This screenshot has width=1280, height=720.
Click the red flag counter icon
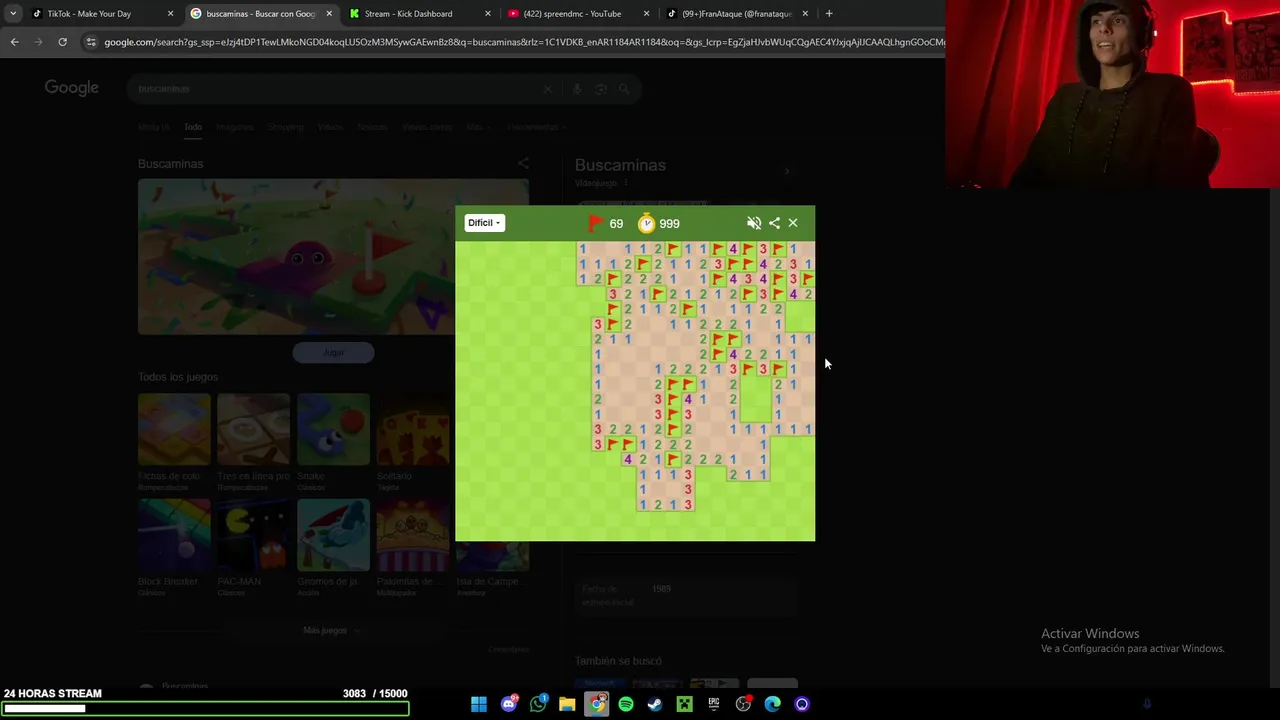pos(596,223)
